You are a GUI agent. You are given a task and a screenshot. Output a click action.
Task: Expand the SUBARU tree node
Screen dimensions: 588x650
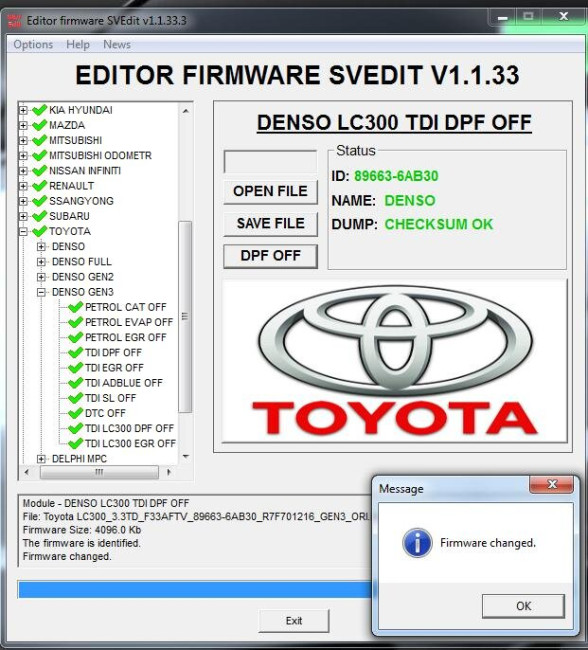(x=24, y=216)
